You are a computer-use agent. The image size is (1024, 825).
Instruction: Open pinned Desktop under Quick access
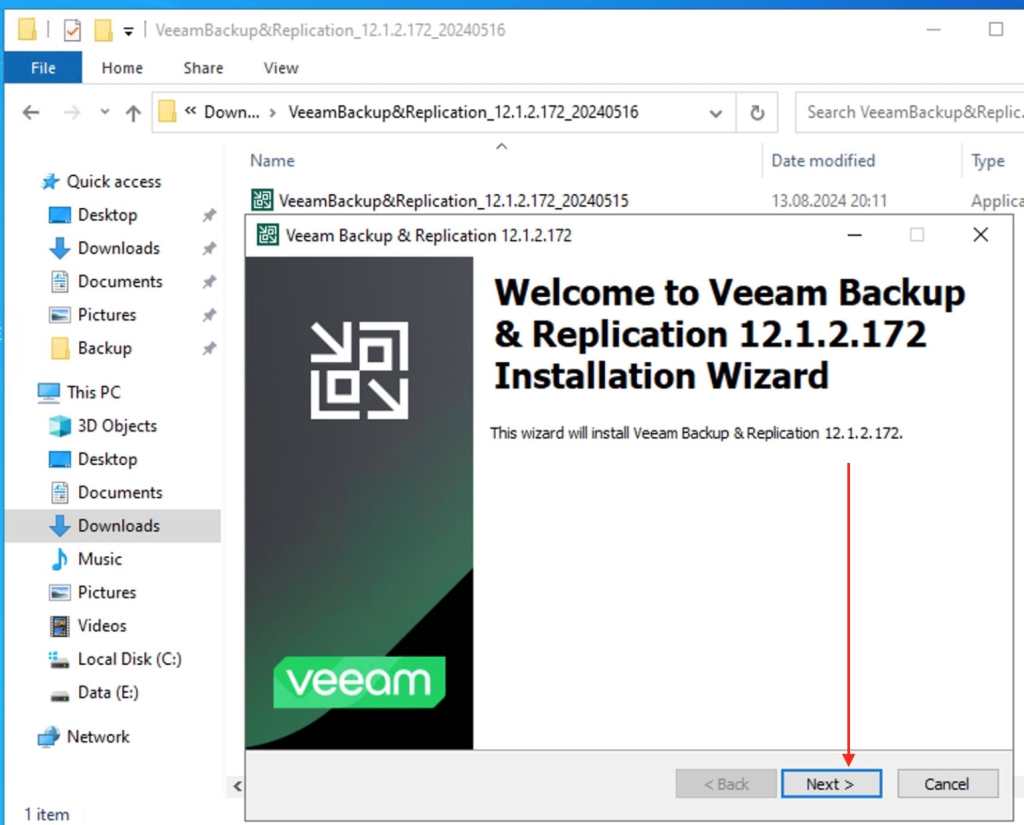tap(107, 215)
